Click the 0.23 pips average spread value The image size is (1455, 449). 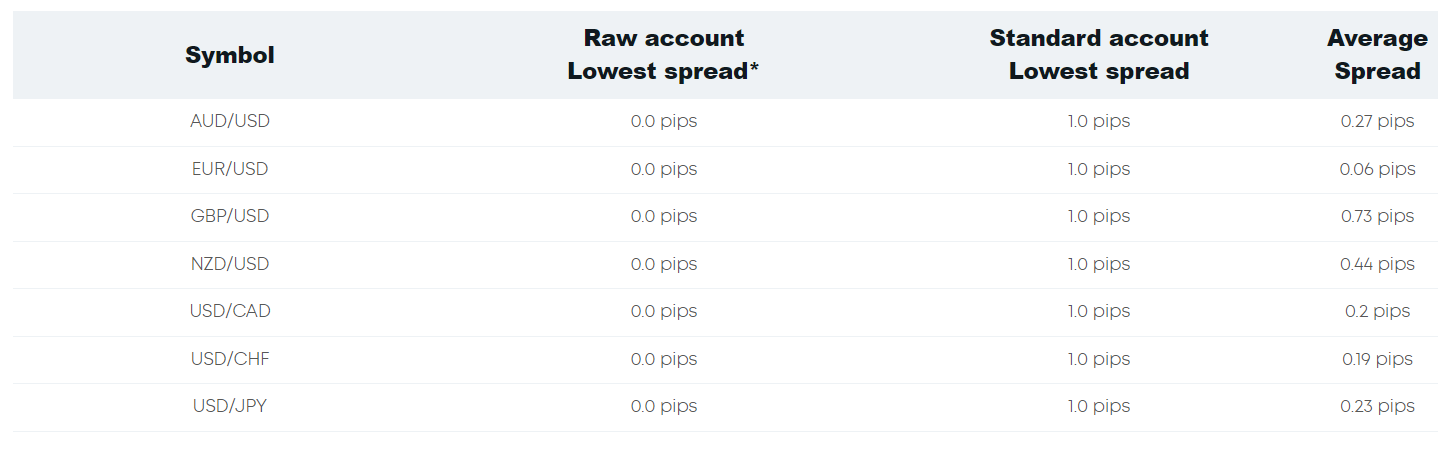tap(1378, 407)
